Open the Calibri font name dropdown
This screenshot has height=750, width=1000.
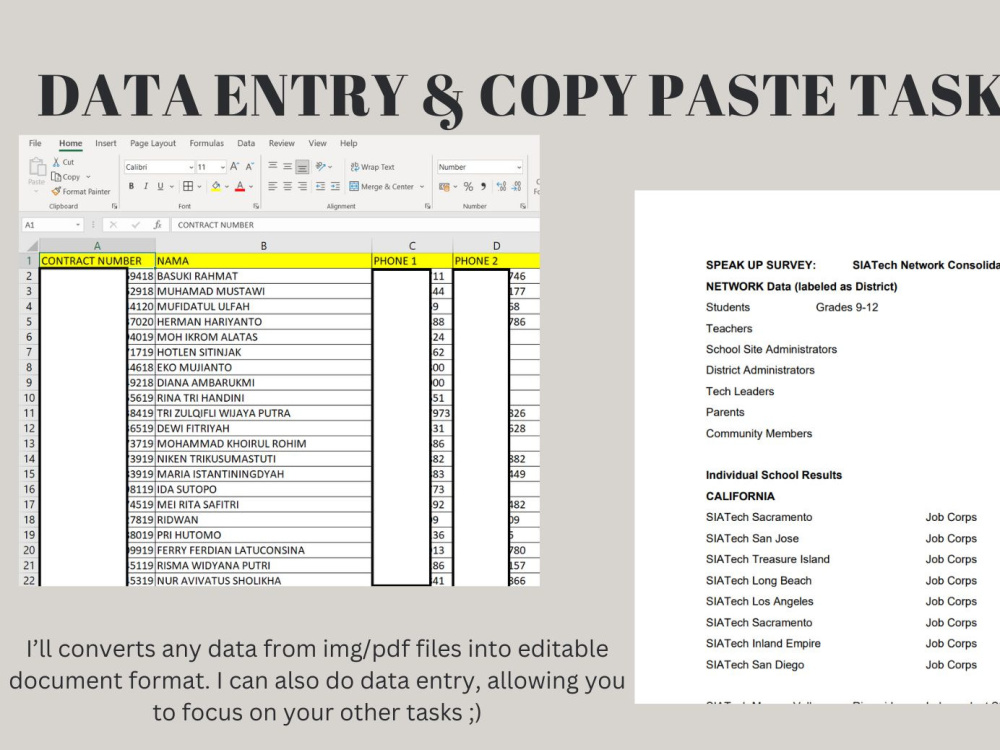tap(191, 167)
